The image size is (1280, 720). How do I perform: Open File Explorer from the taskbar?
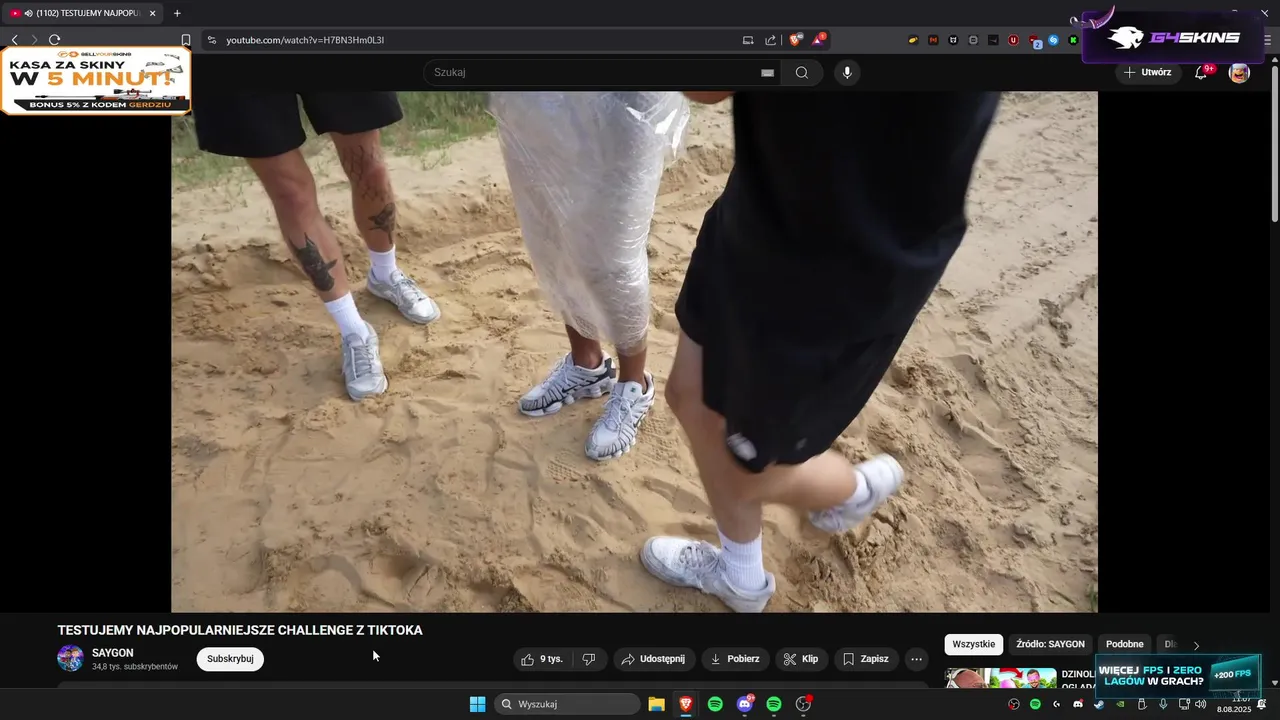pyautogui.click(x=656, y=704)
